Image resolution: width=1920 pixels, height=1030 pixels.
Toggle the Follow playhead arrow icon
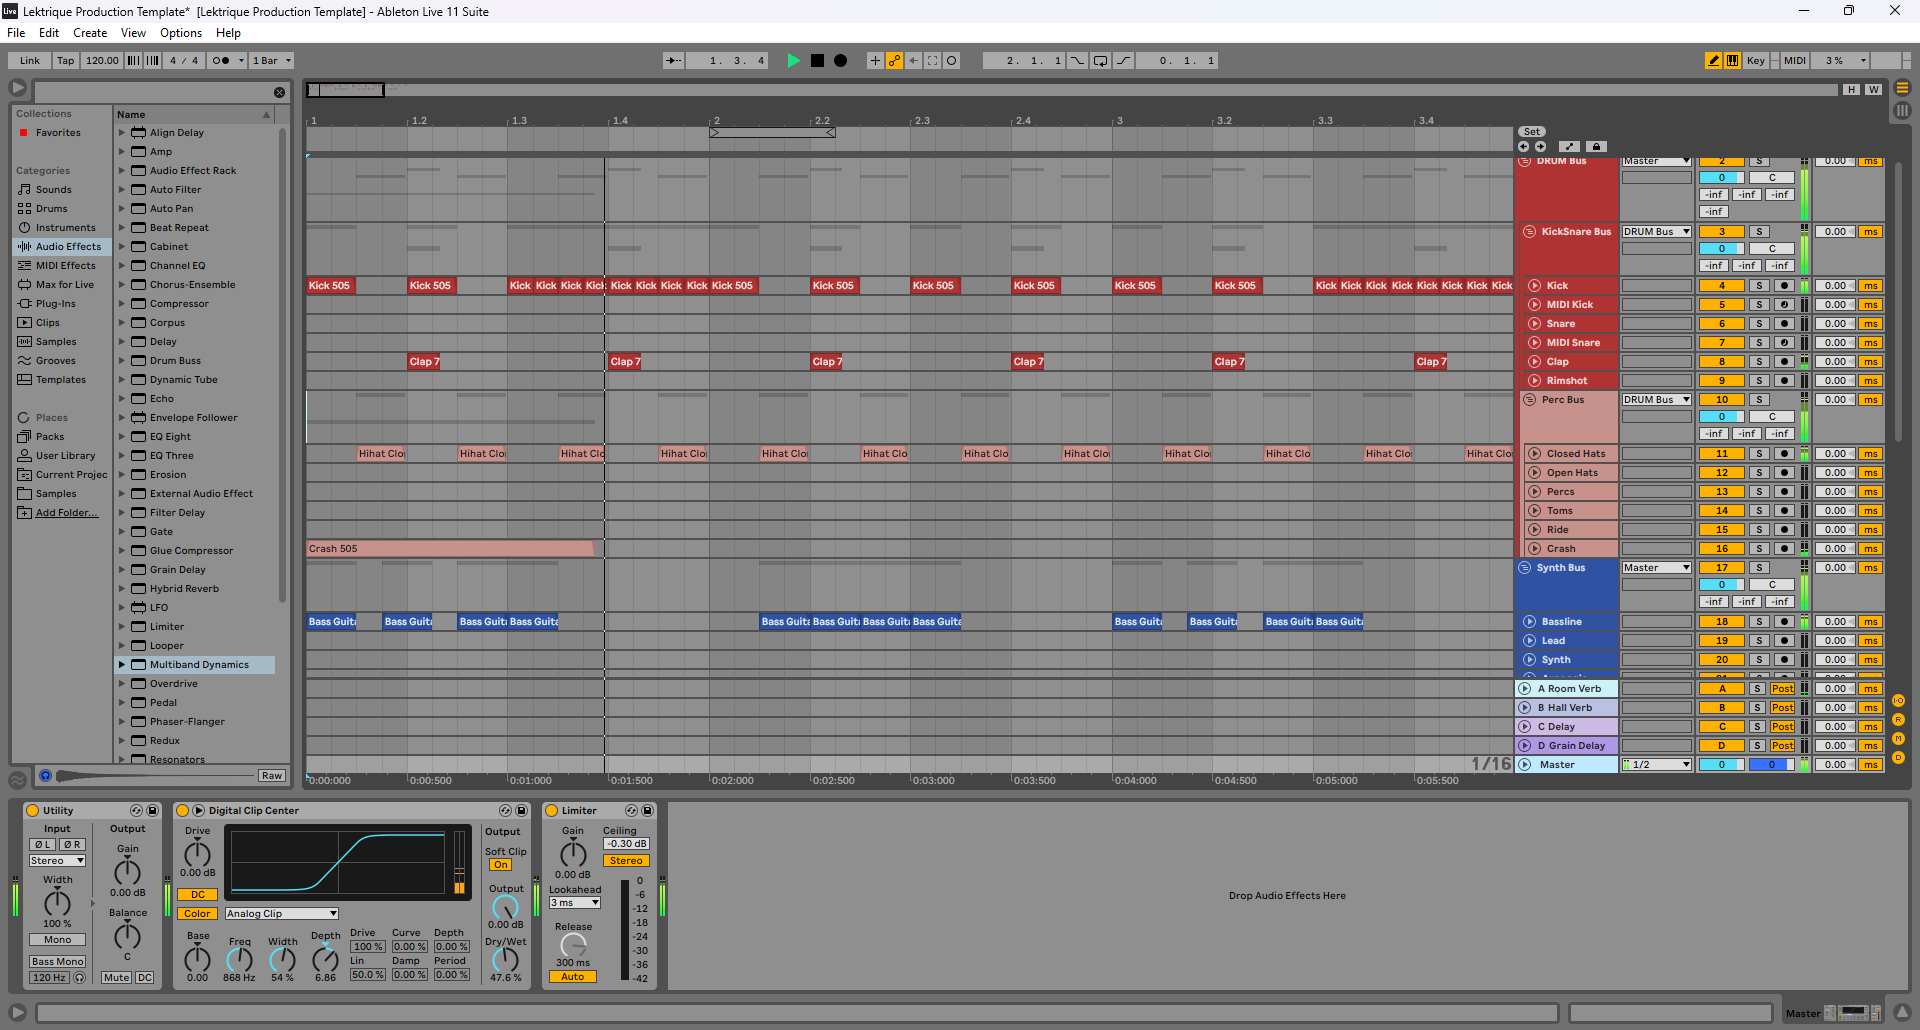coord(671,60)
